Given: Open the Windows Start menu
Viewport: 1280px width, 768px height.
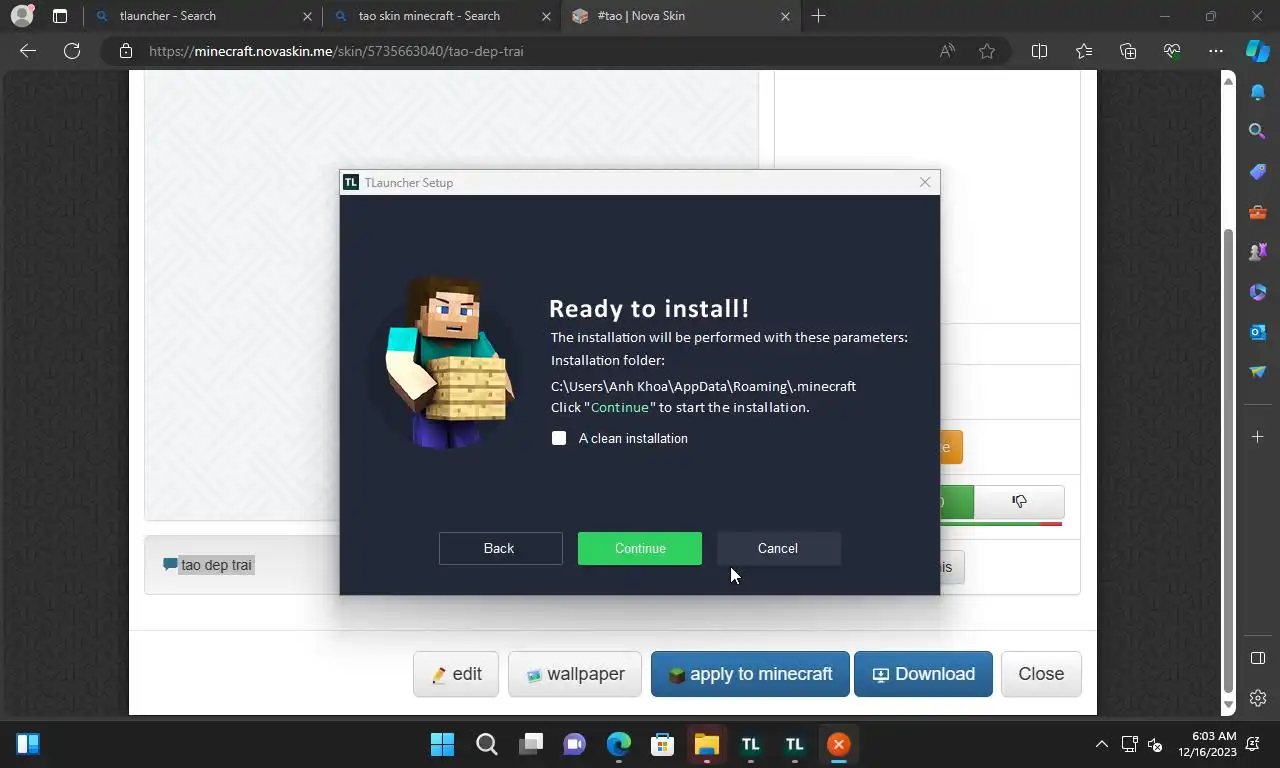Looking at the screenshot, I should pos(442,744).
